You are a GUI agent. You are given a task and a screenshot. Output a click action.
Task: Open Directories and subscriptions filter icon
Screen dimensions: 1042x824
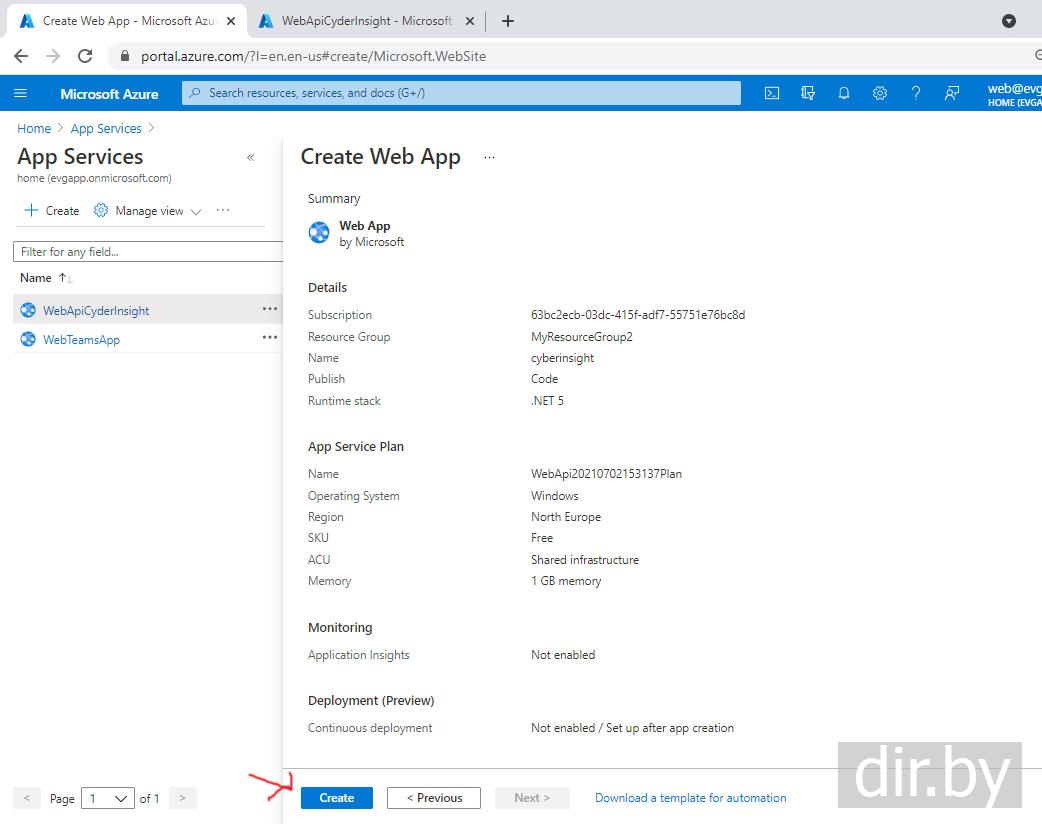[x=808, y=93]
